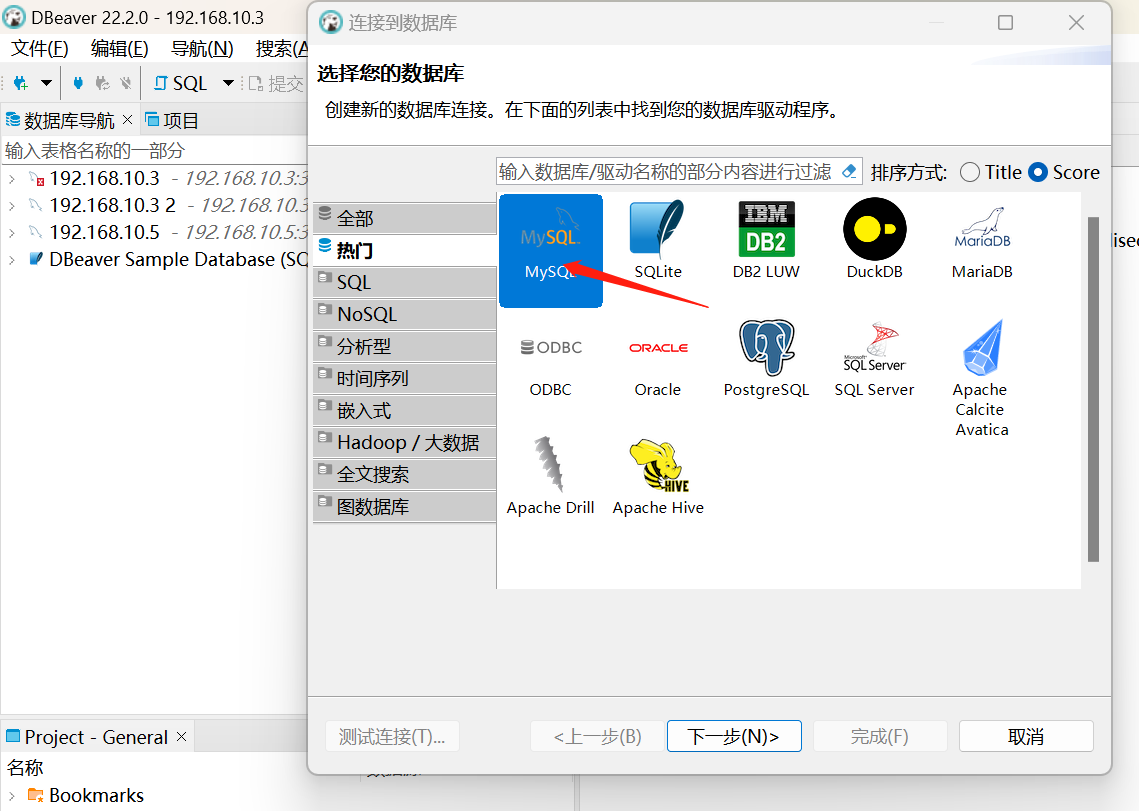Select the 分析型 category
The height and width of the screenshot is (811, 1139).
pos(405,346)
